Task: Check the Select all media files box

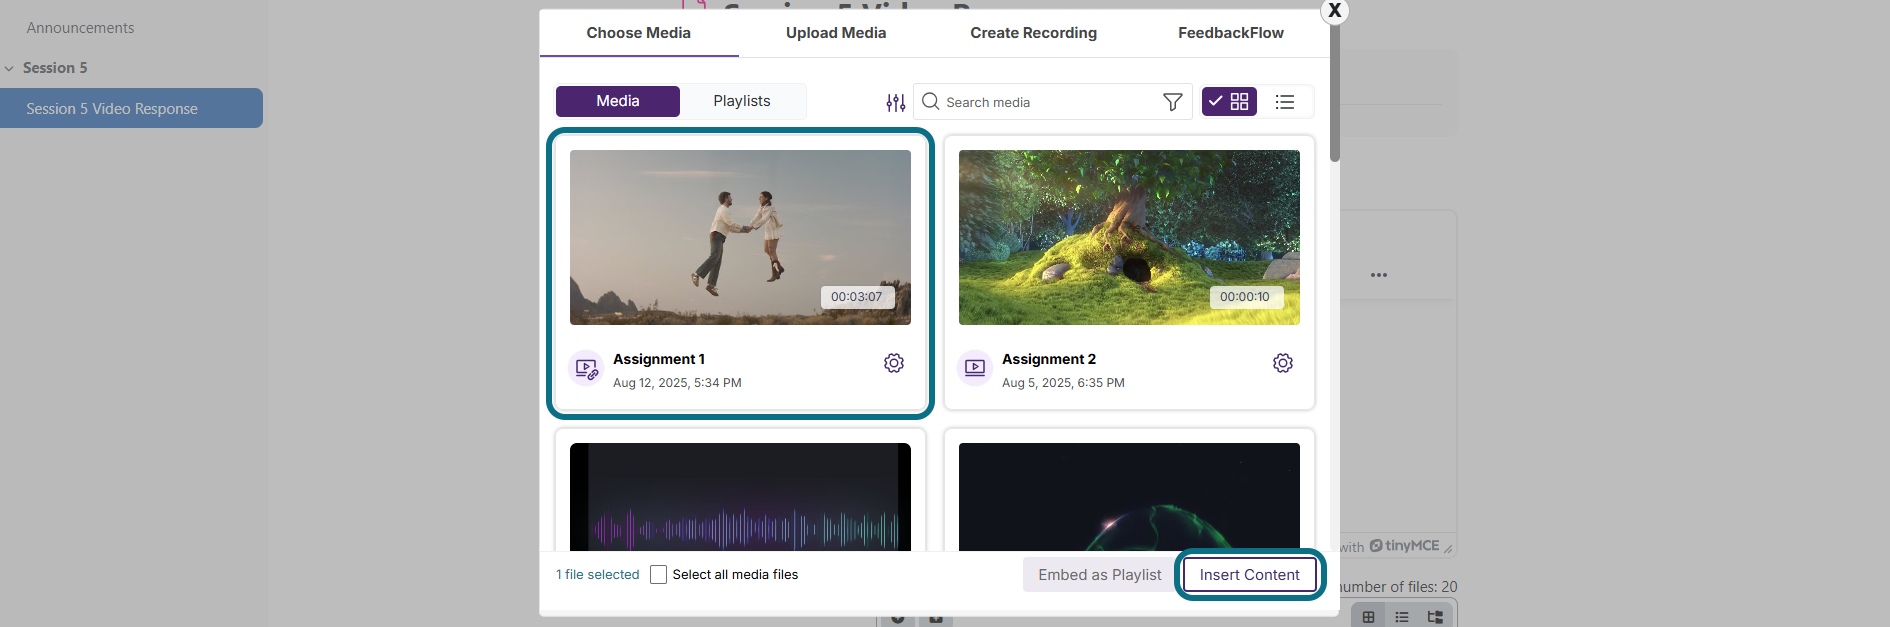Action: click(x=658, y=574)
